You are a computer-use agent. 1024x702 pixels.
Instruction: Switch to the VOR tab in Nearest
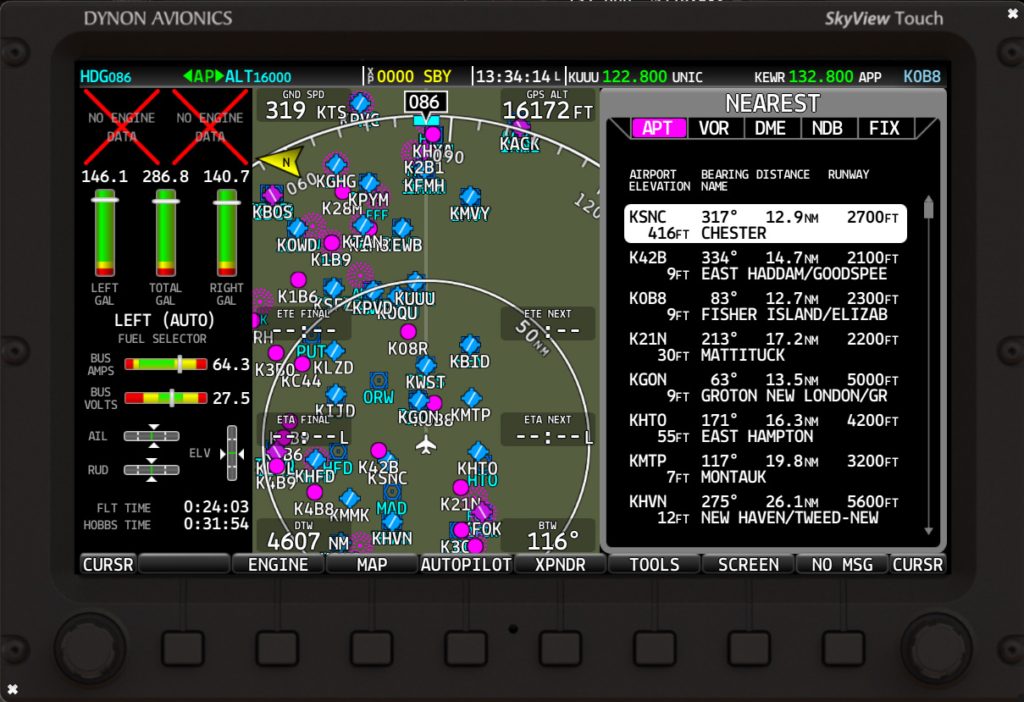(713, 128)
